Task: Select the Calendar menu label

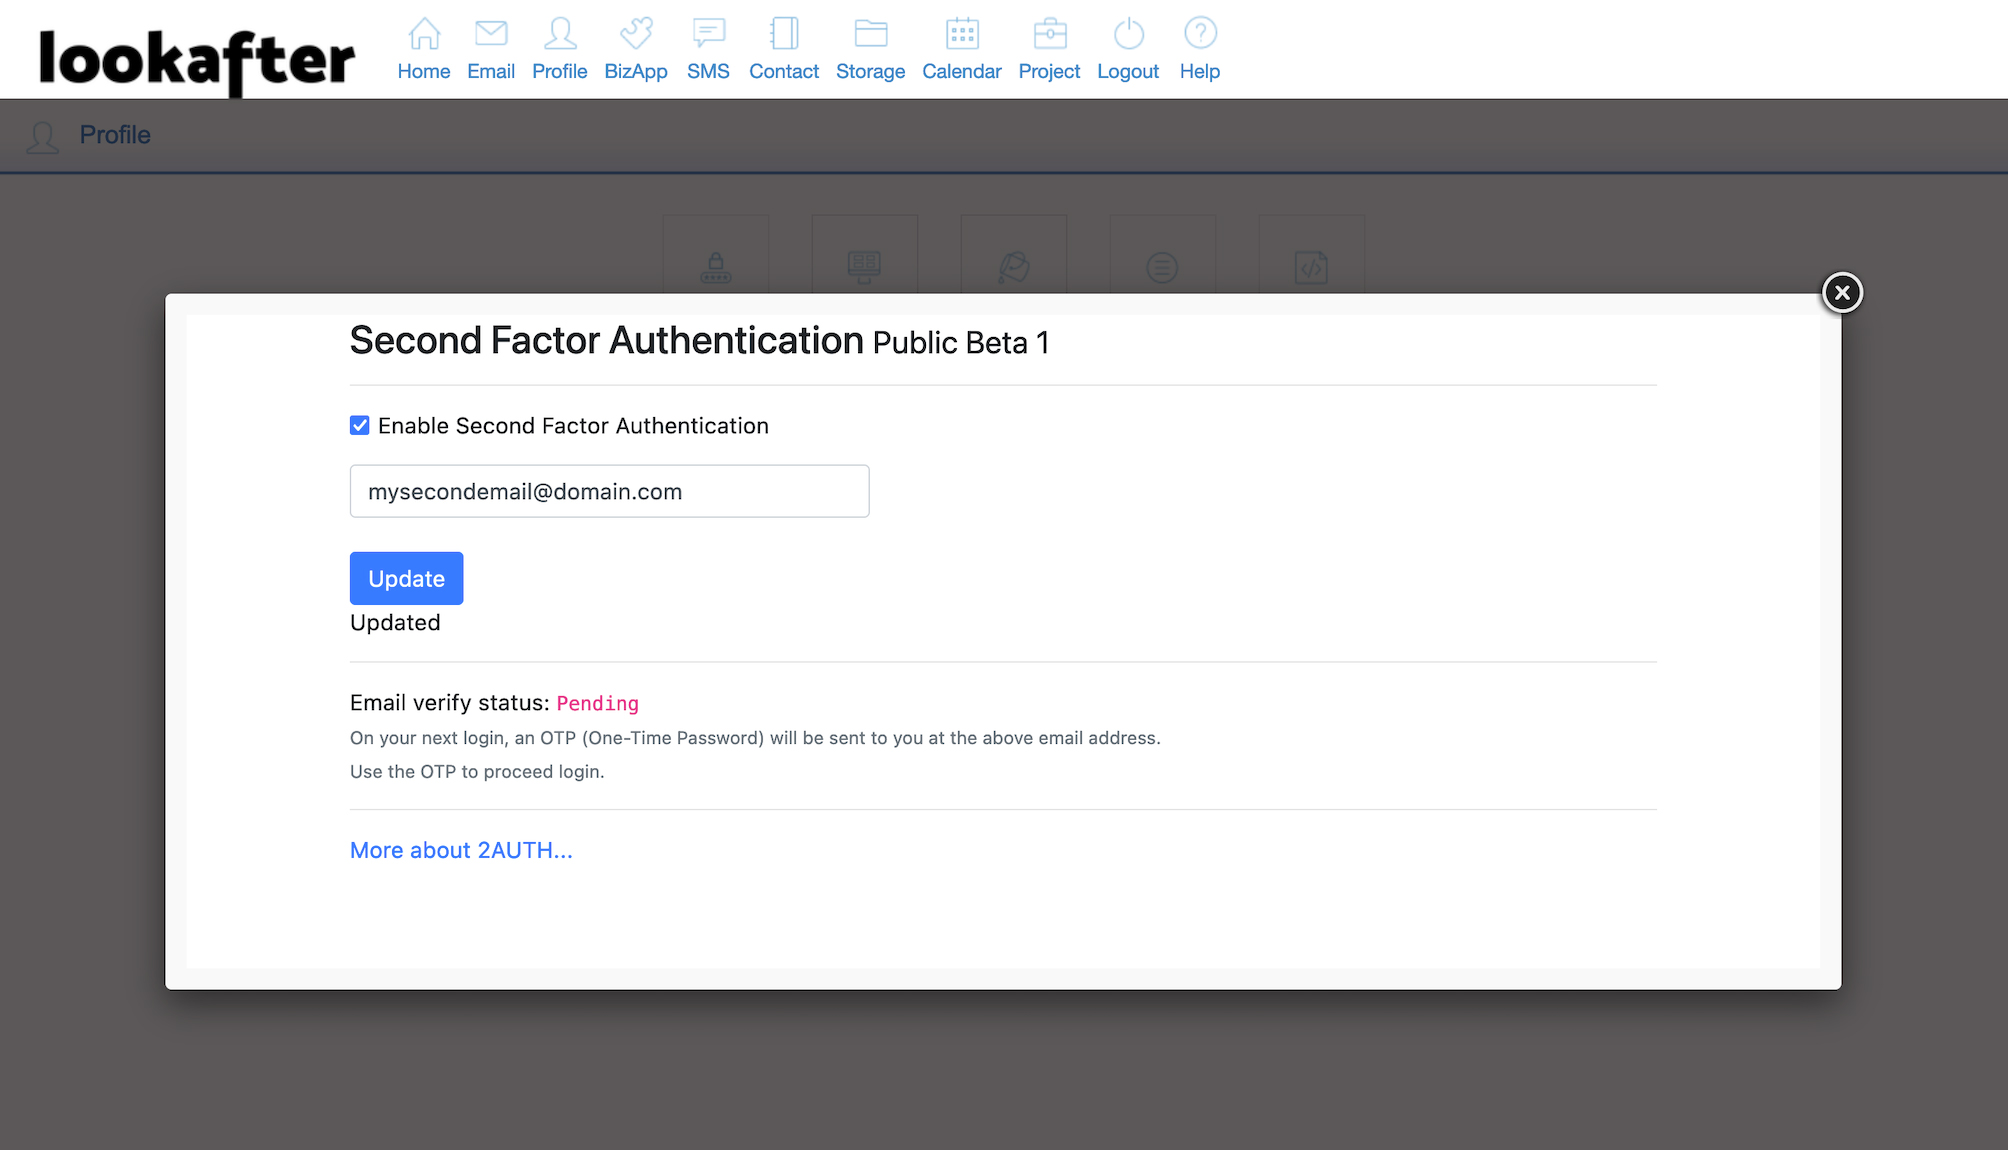Action: [x=962, y=72]
